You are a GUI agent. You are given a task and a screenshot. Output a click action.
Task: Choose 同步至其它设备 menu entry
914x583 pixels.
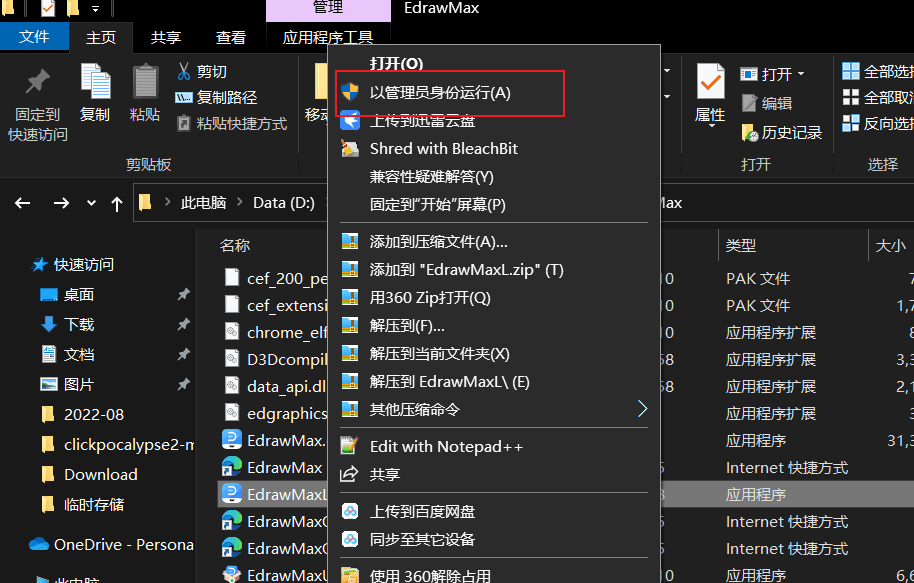point(494,540)
